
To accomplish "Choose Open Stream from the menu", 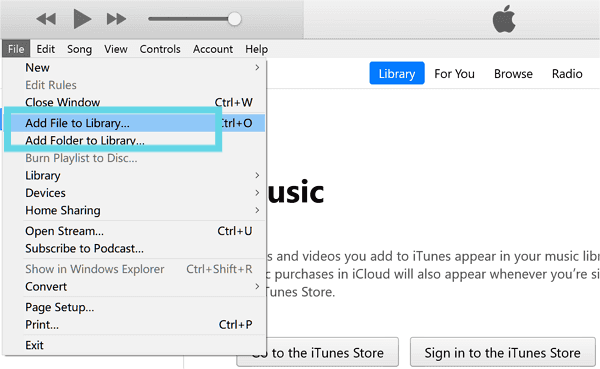I will point(134,231).
